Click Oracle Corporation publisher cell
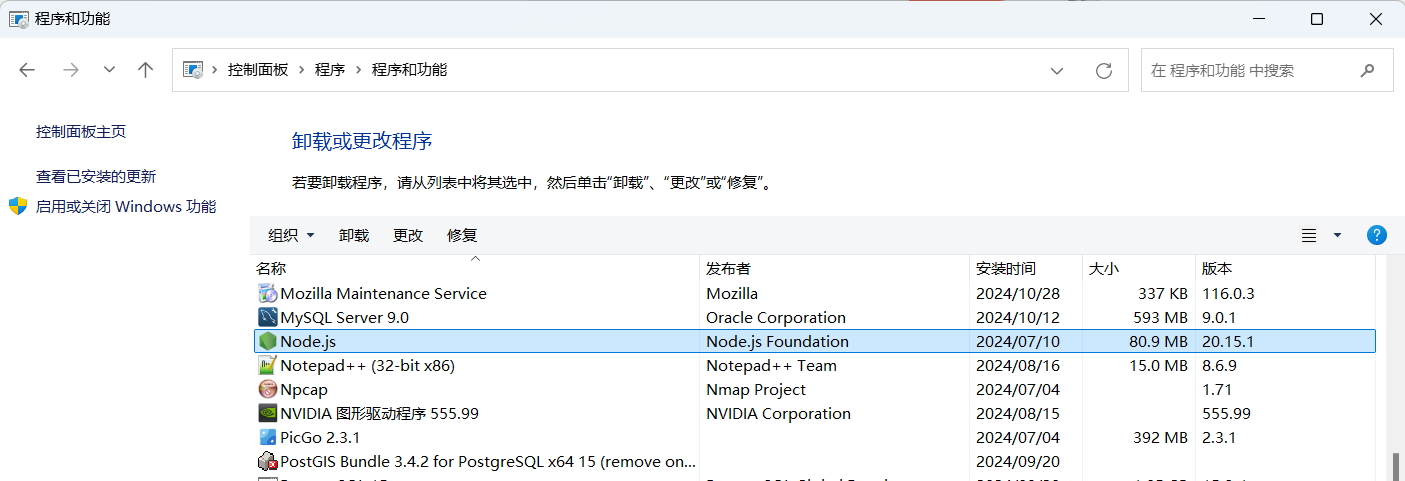The image size is (1405, 481). point(776,318)
